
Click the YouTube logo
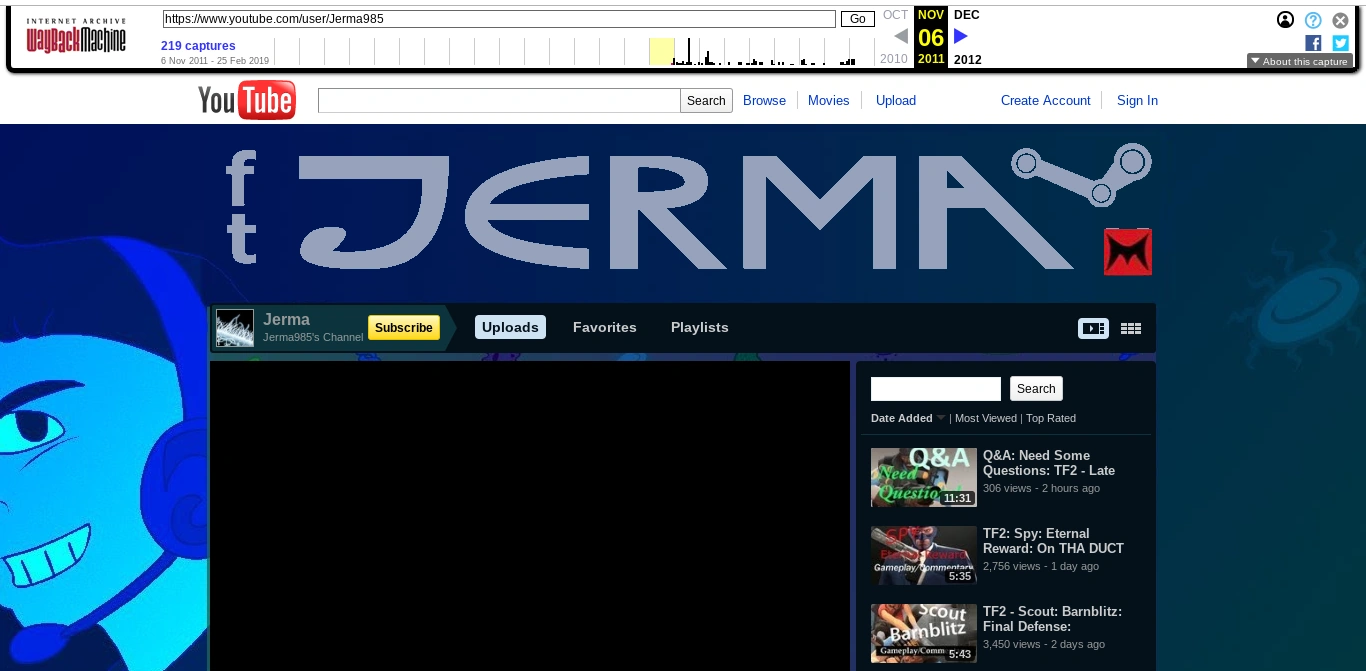(247, 100)
